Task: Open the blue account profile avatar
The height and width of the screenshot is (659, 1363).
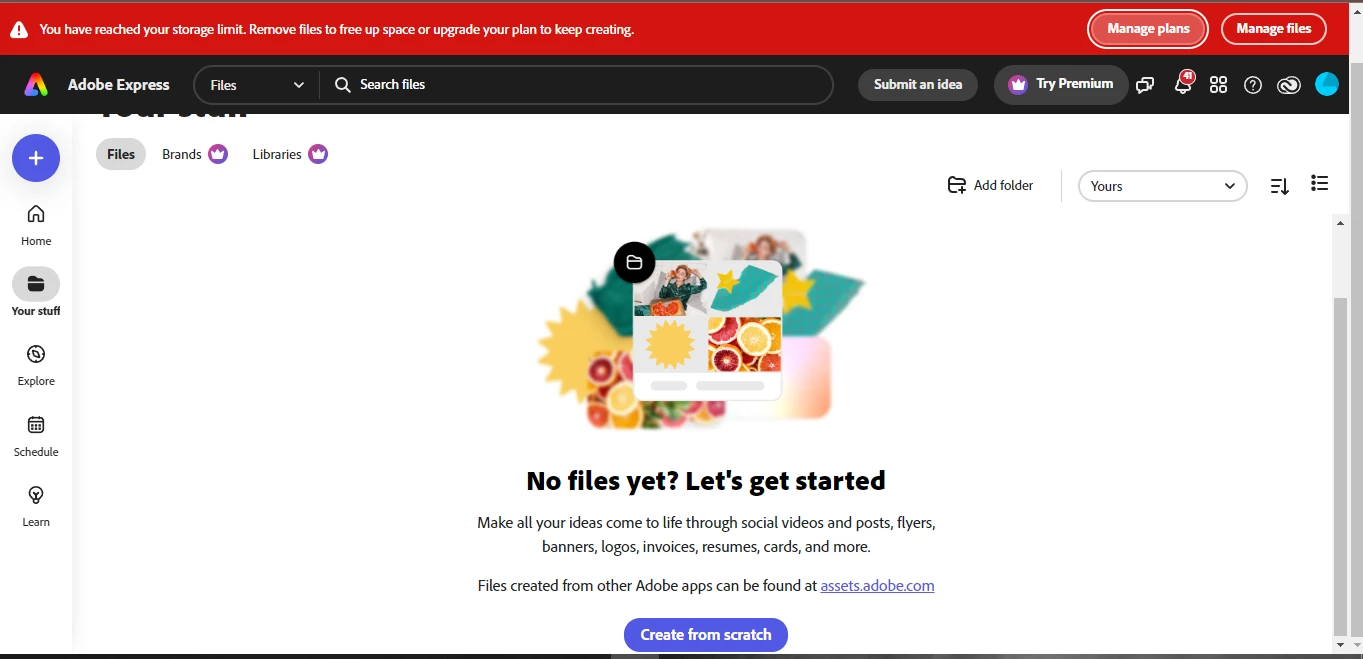Action: coord(1326,84)
